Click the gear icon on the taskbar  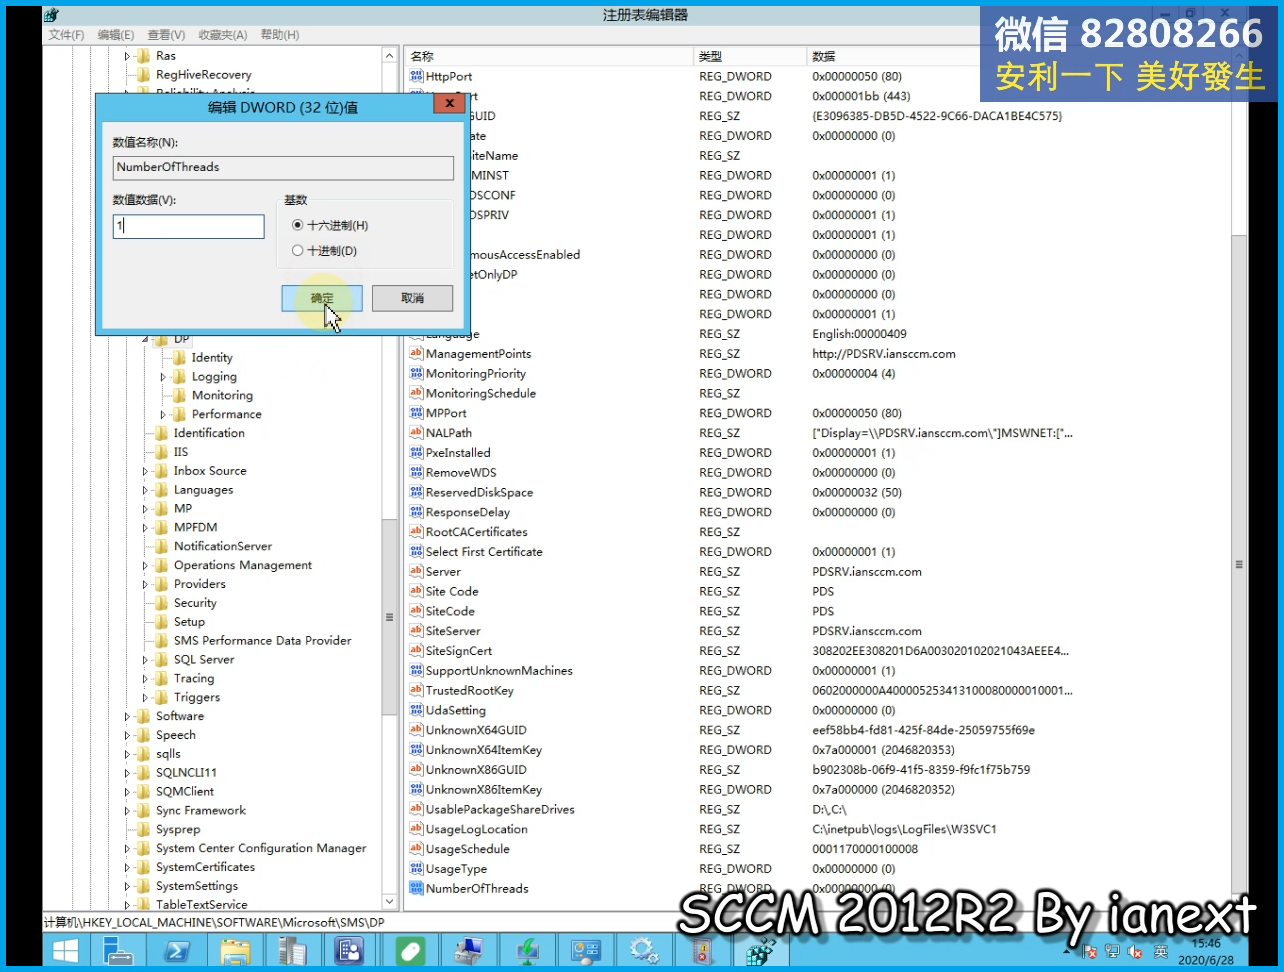645,950
